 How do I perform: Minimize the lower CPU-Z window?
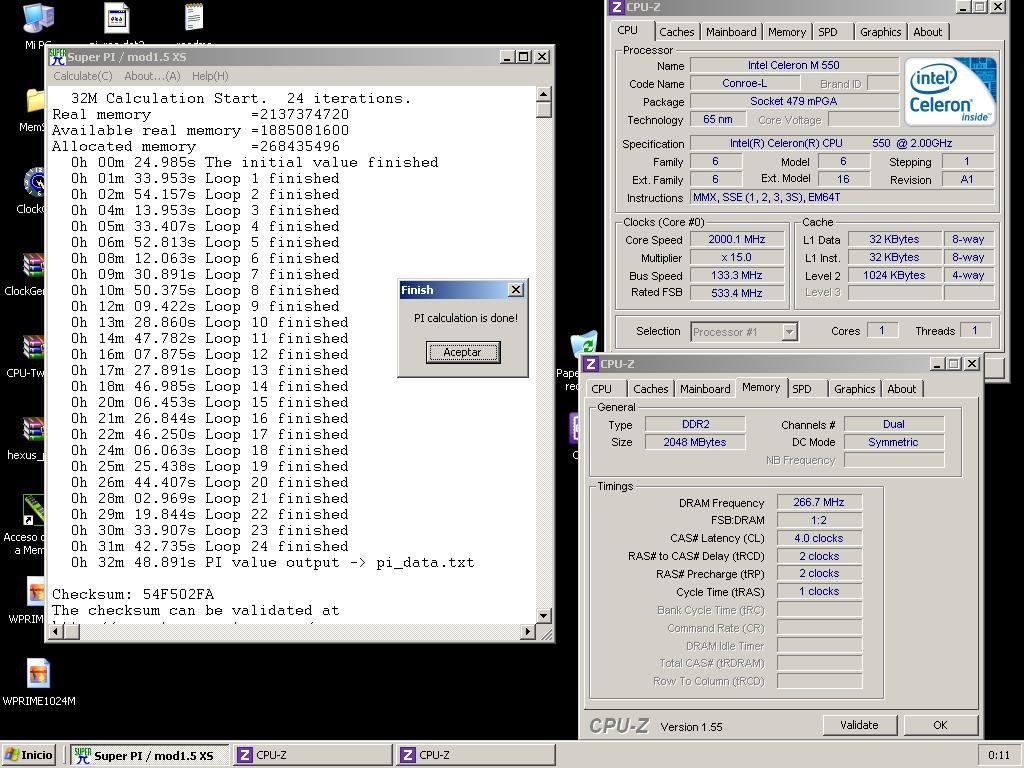[x=938, y=364]
